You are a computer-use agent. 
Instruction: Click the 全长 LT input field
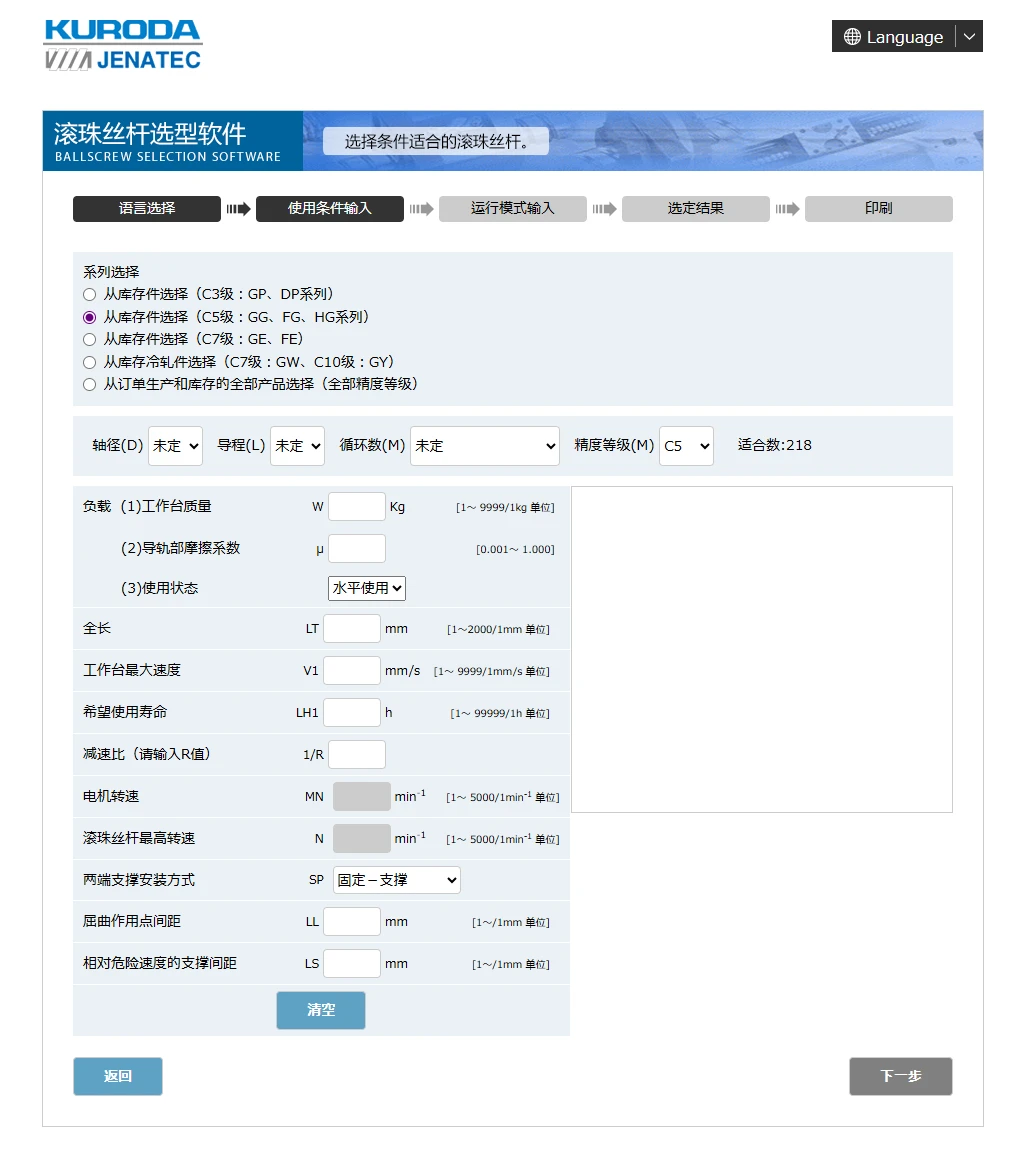tap(352, 629)
